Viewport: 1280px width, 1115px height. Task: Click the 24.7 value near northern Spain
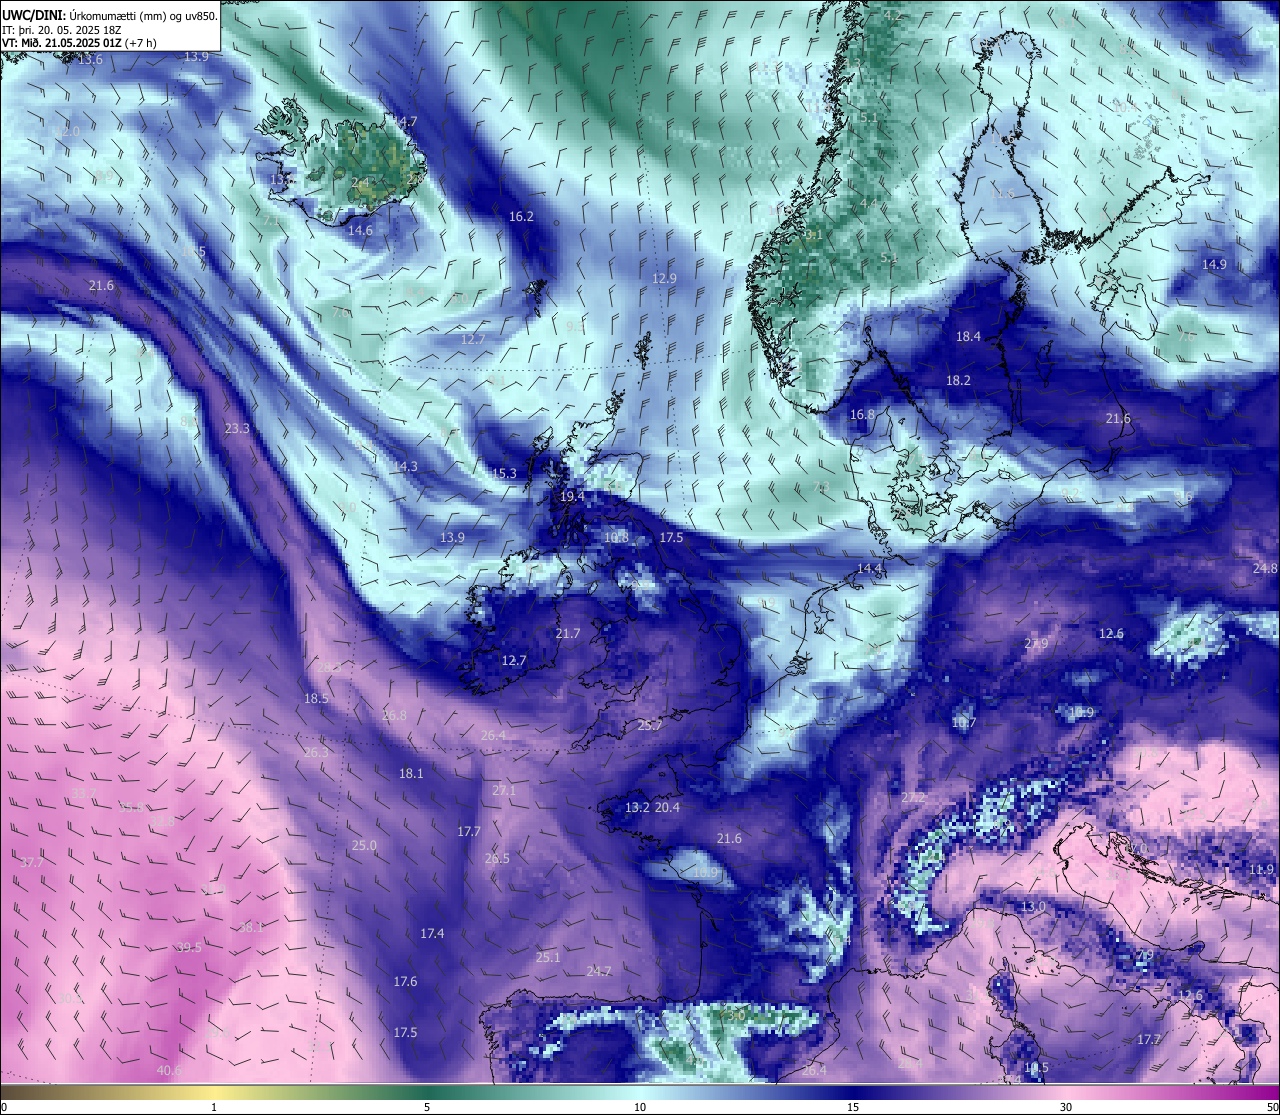click(x=599, y=970)
